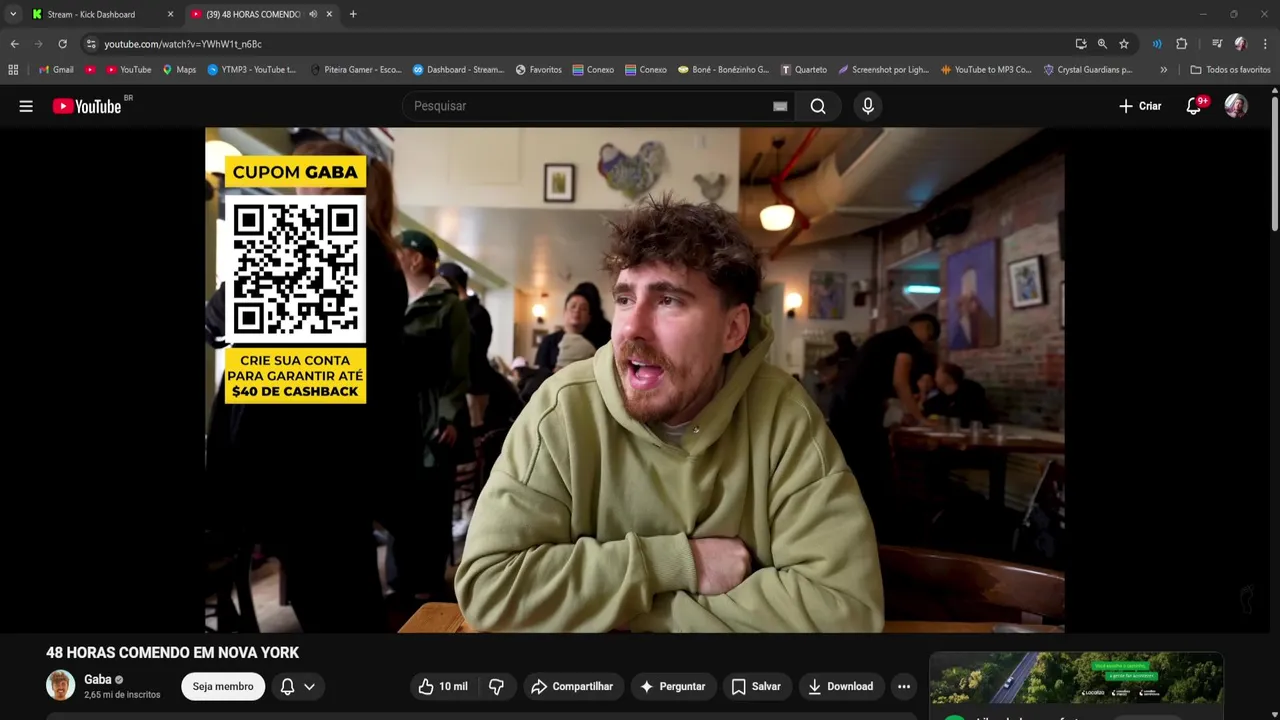The width and height of the screenshot is (1280, 720).
Task: Open the Screenshot por Ligh... bookmark
Action: [884, 70]
